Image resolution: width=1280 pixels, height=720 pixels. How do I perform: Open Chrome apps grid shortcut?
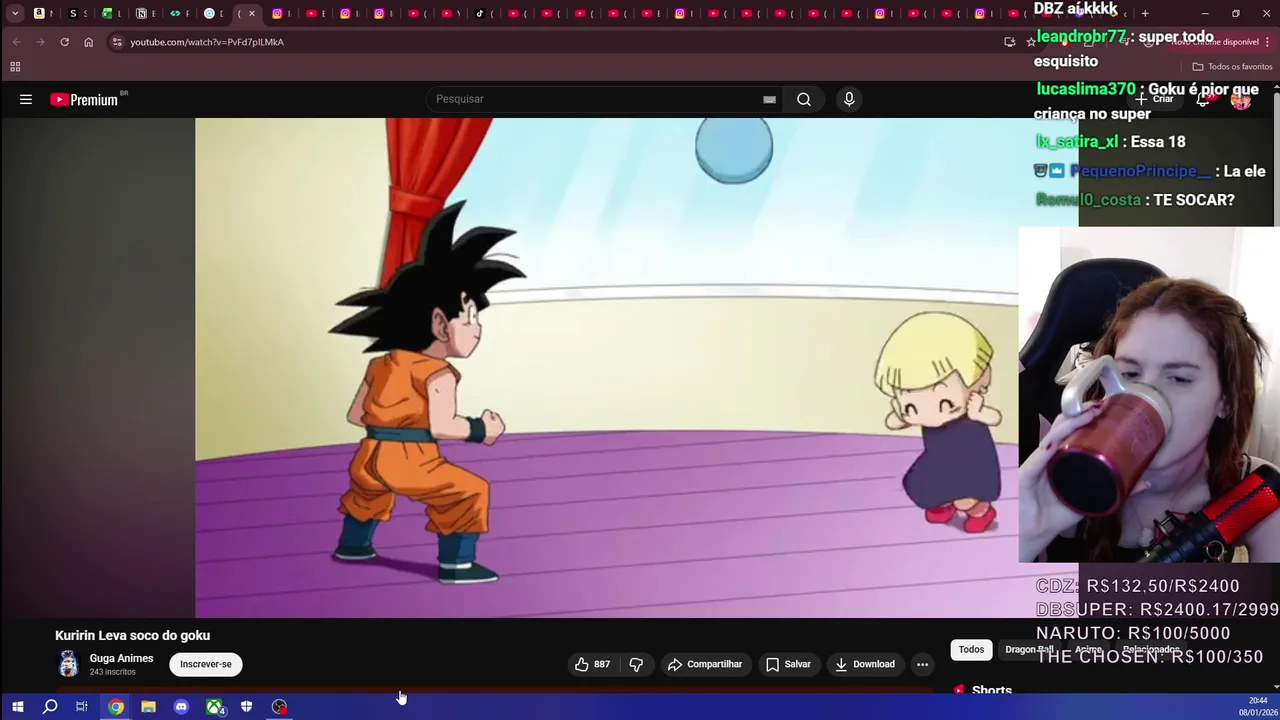tap(15, 67)
